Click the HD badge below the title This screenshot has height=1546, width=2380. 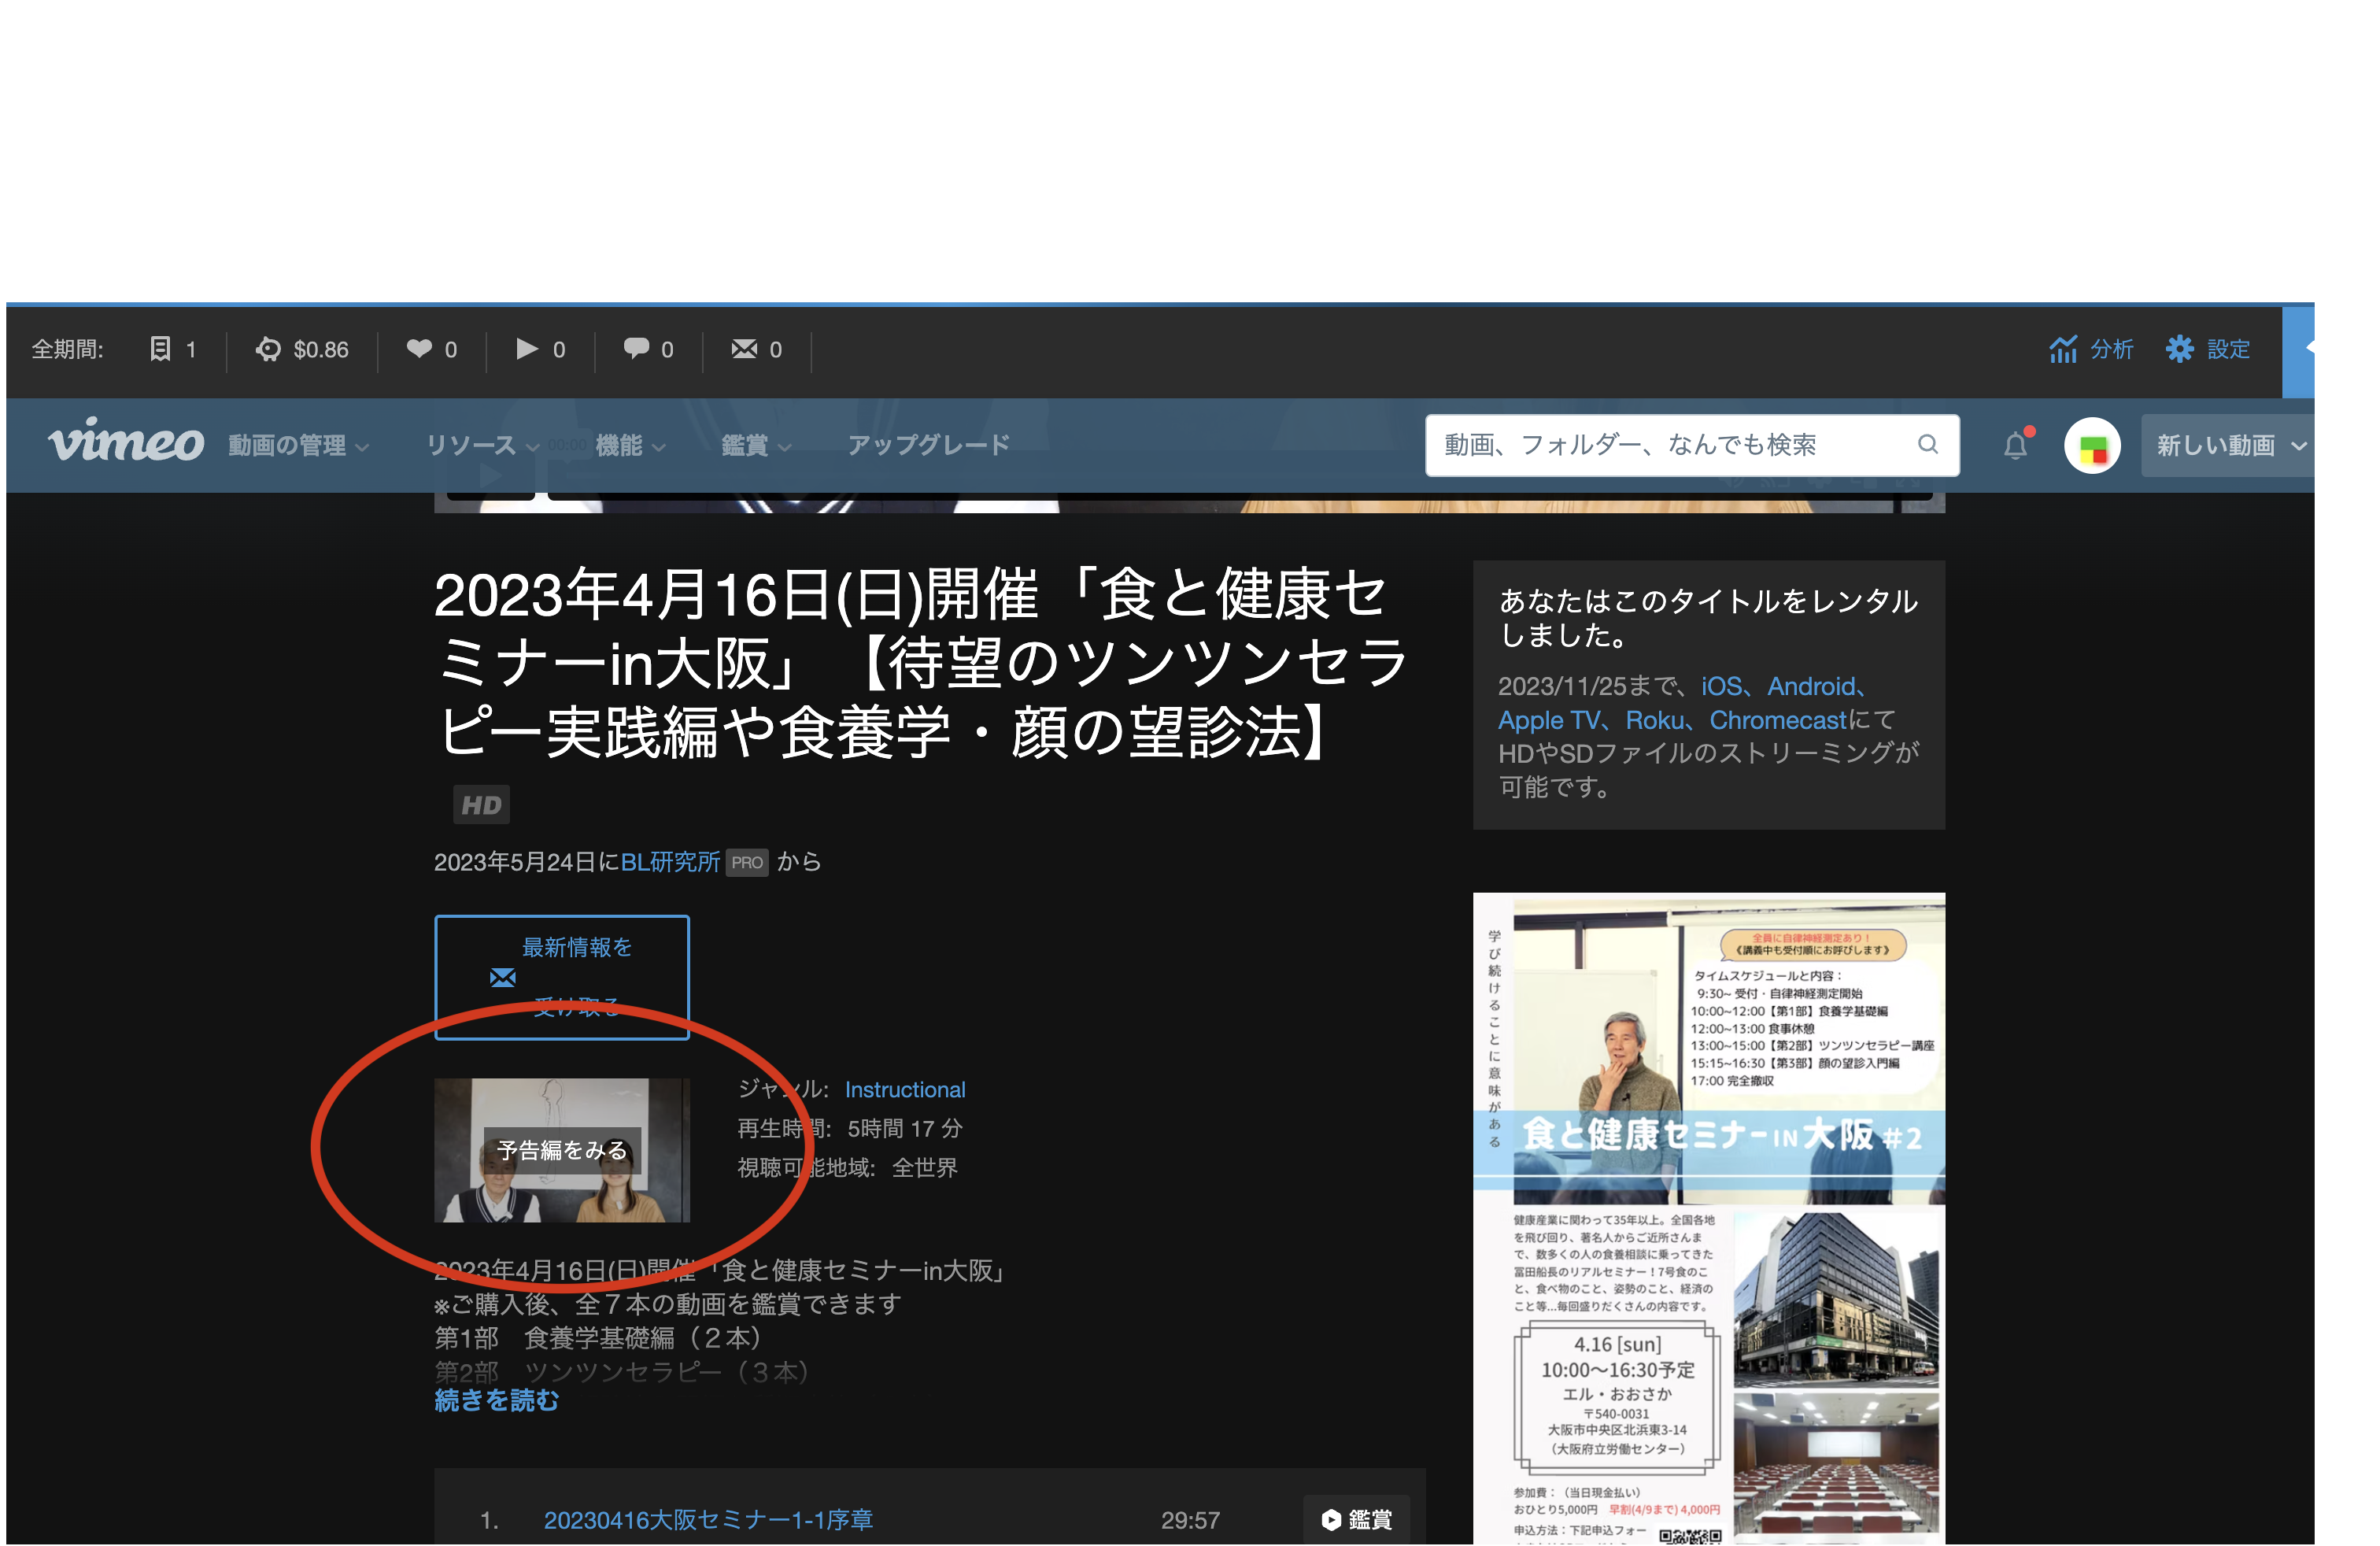coord(481,805)
